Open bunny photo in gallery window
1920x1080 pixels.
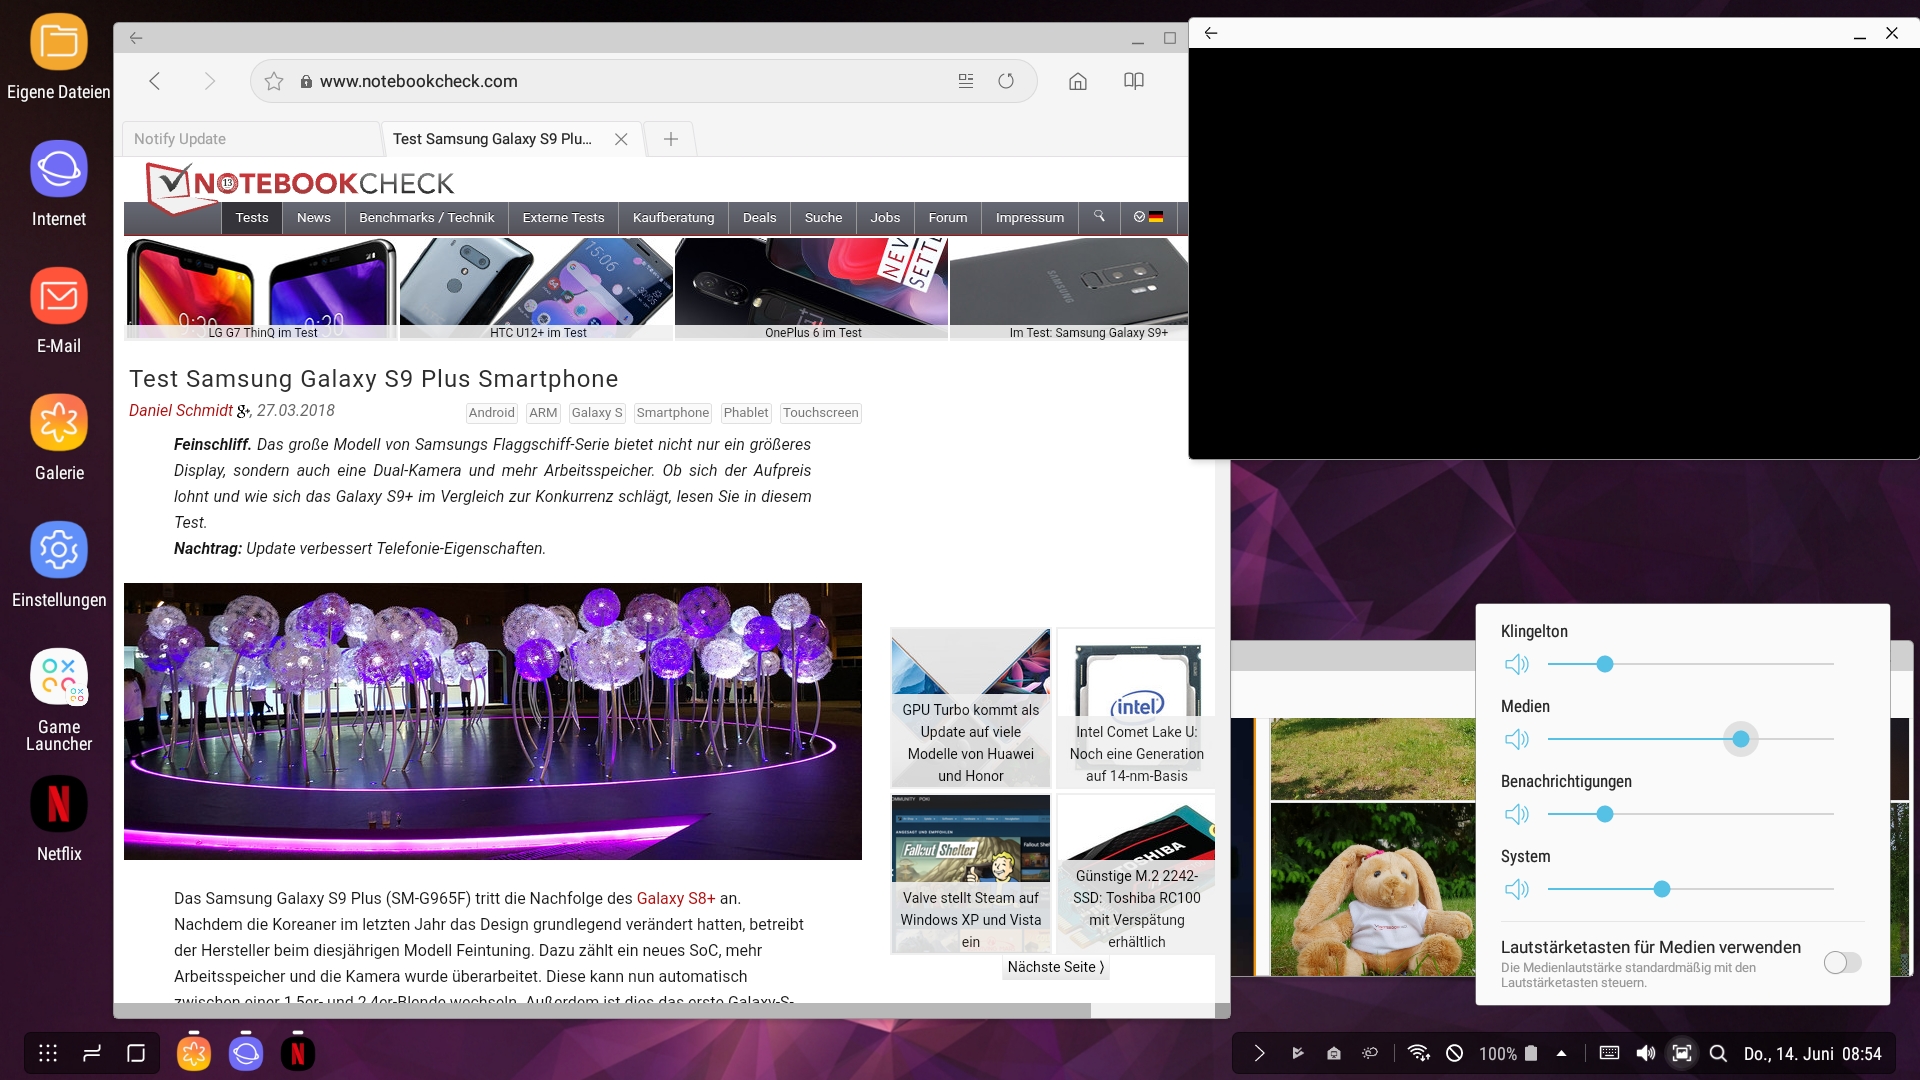tap(1372, 889)
